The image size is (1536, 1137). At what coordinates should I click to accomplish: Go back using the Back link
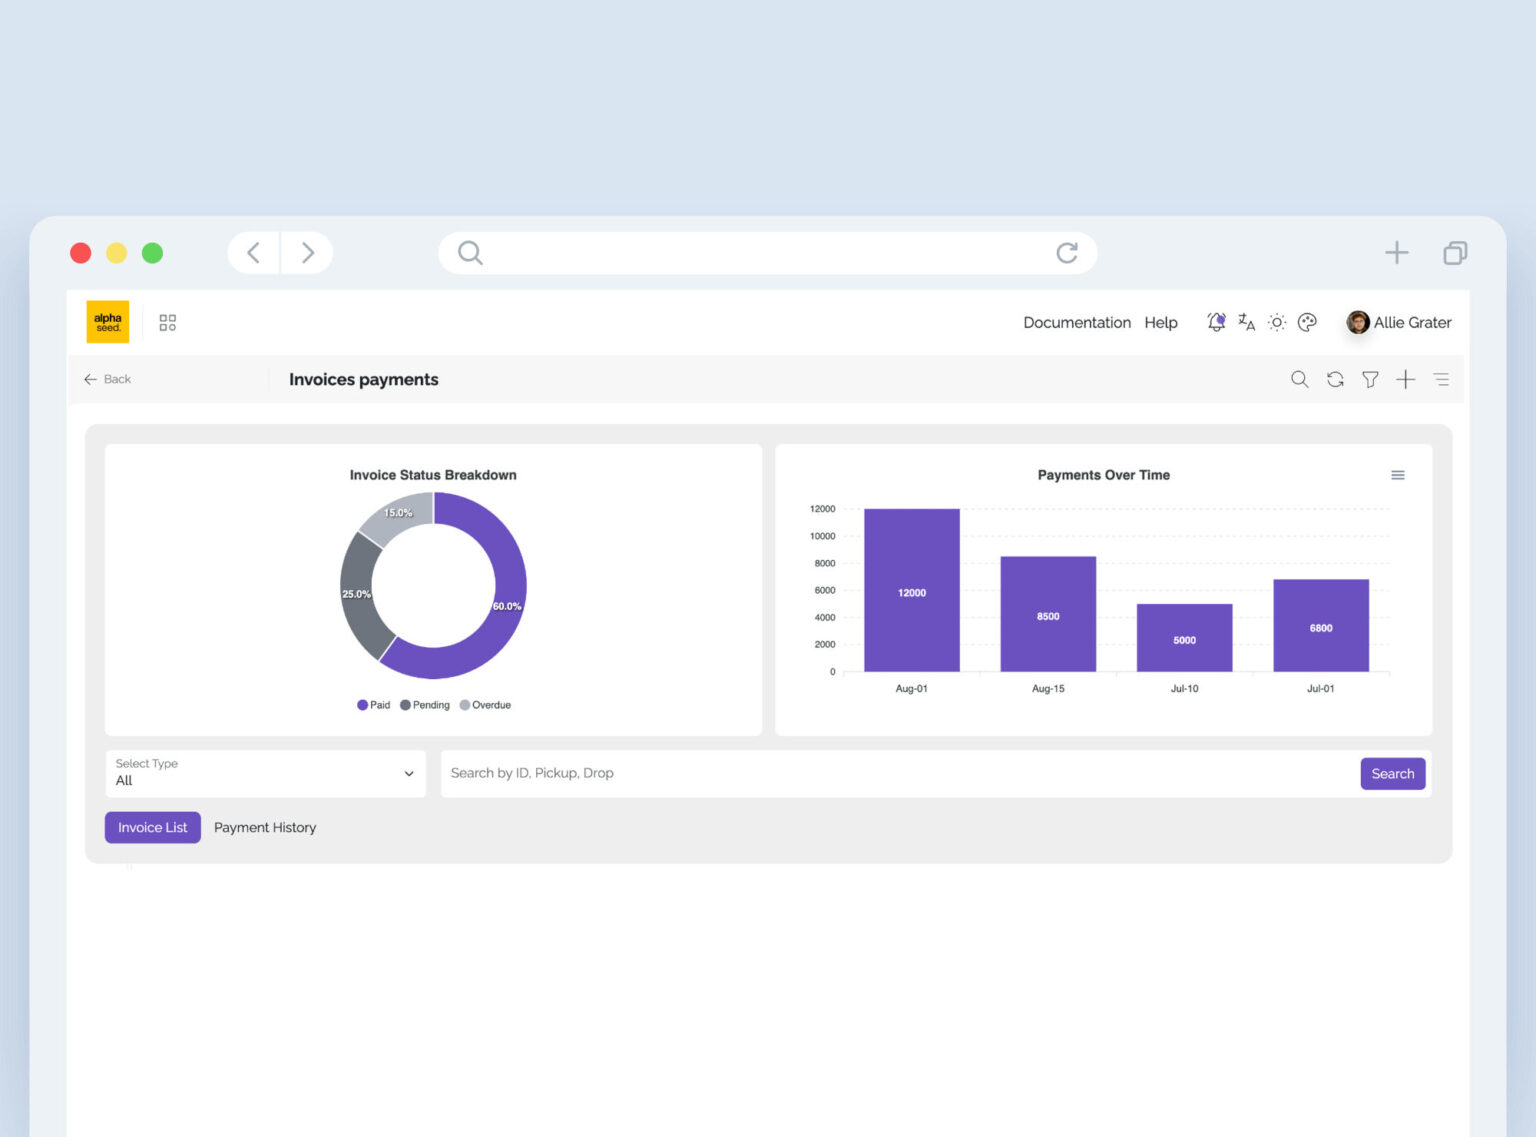pos(108,379)
